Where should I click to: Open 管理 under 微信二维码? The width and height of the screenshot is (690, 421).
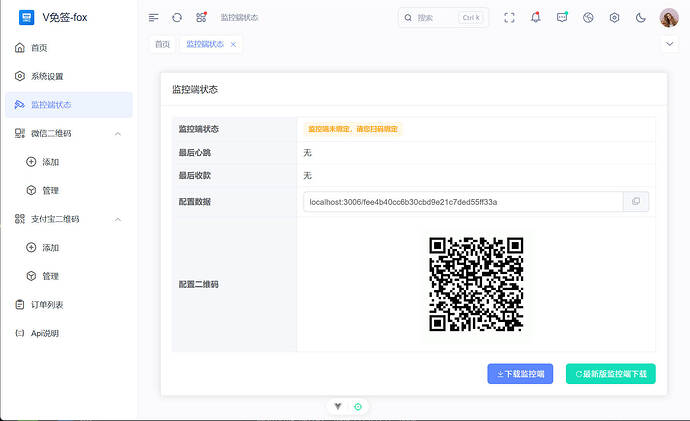tap(69, 190)
